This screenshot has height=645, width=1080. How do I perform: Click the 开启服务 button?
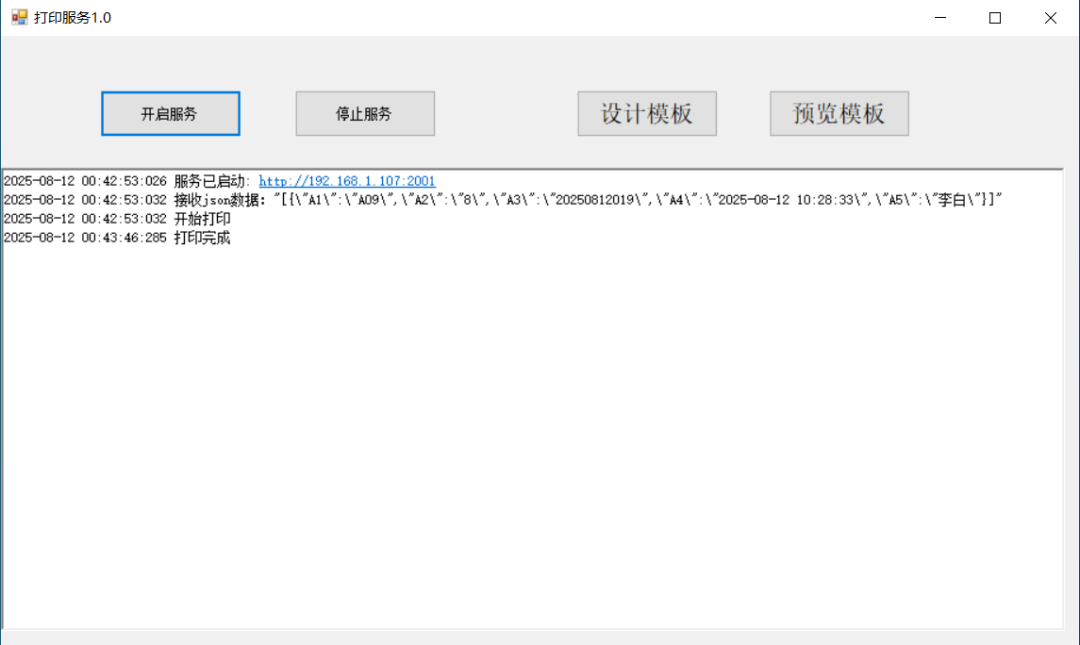170,114
